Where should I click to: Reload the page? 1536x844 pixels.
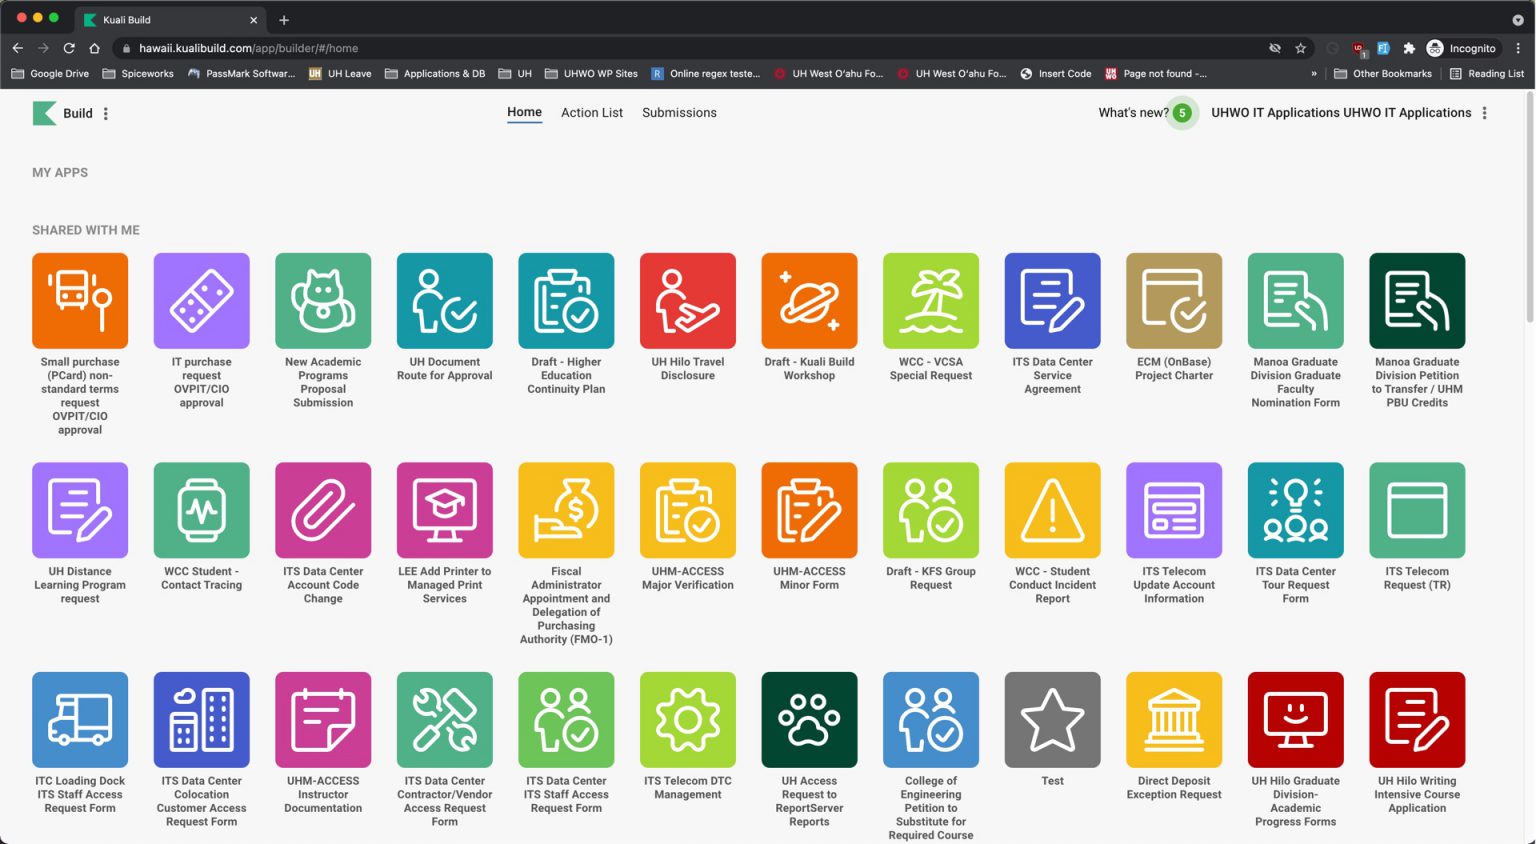click(69, 48)
